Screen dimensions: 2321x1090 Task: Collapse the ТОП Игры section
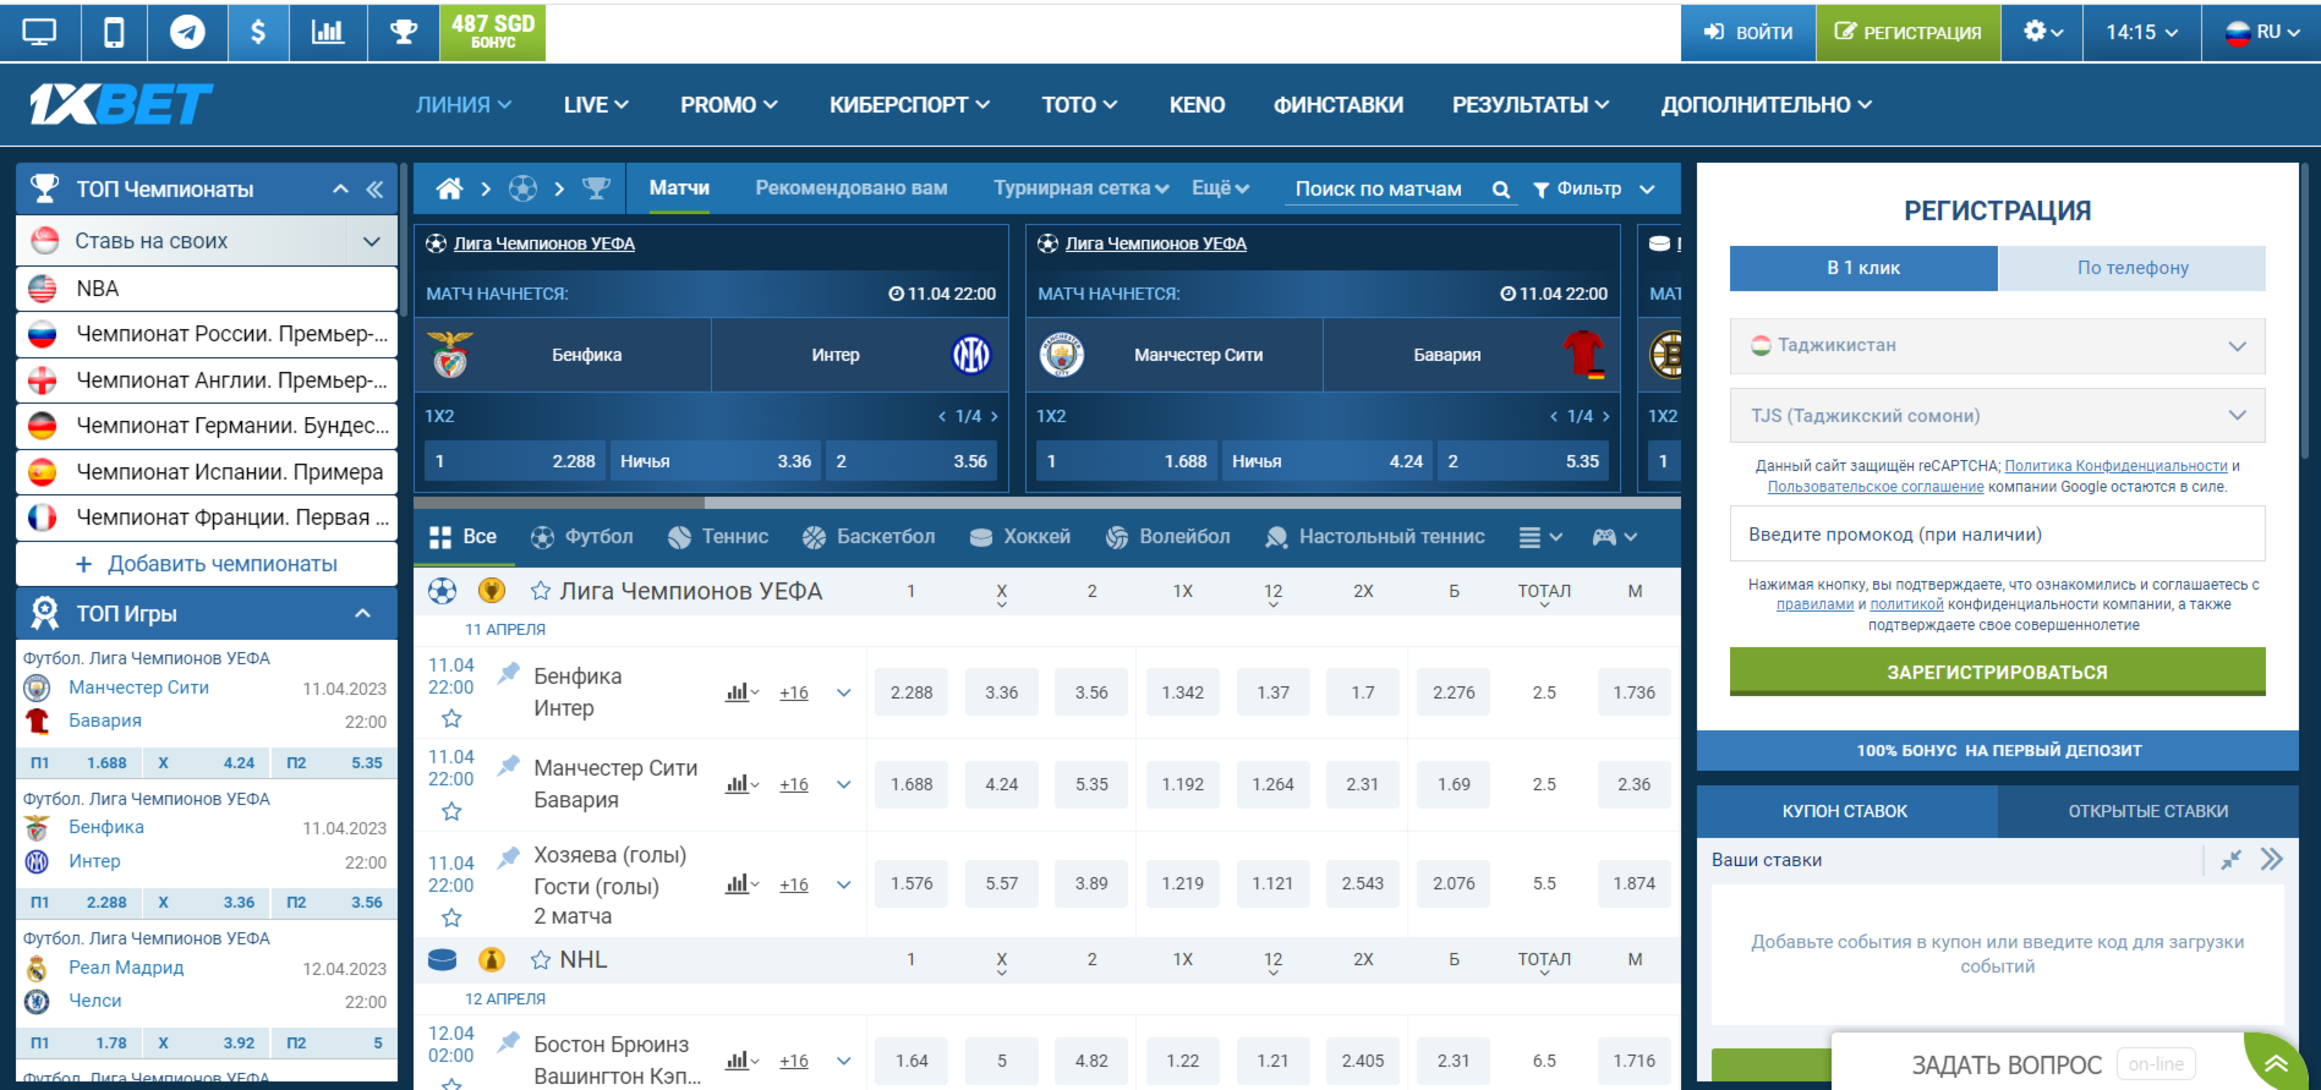point(363,613)
